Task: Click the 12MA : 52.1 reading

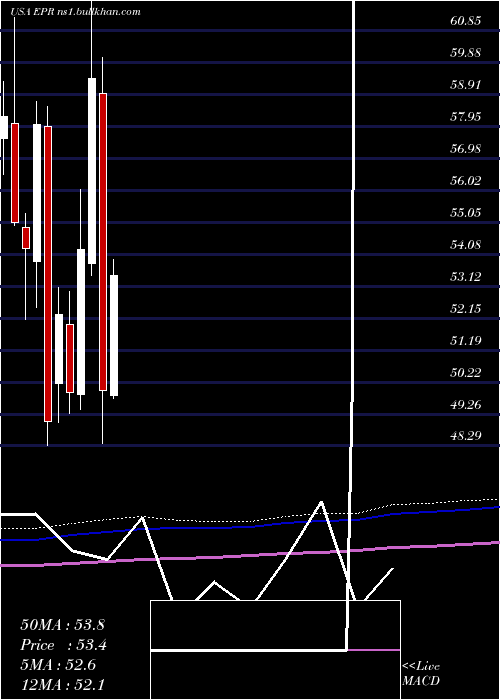Action: (62, 685)
